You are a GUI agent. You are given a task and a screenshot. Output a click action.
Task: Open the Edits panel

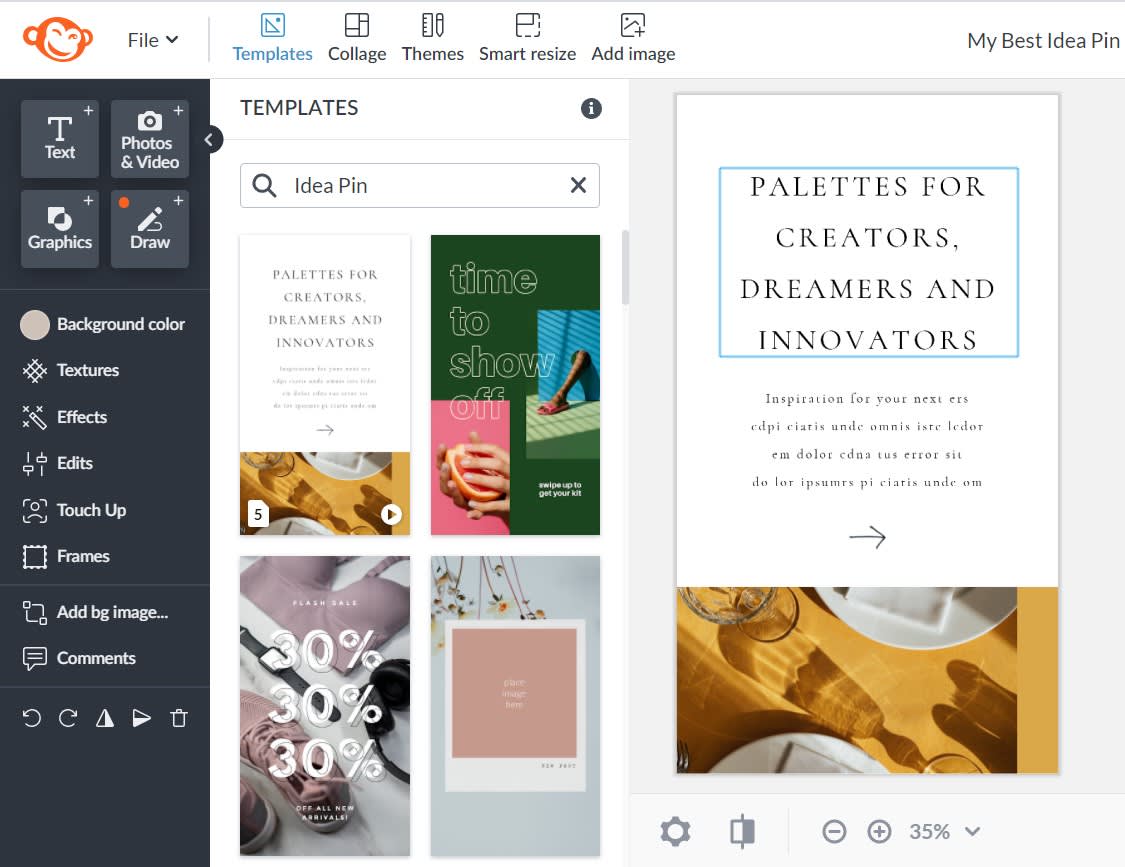pos(57,464)
